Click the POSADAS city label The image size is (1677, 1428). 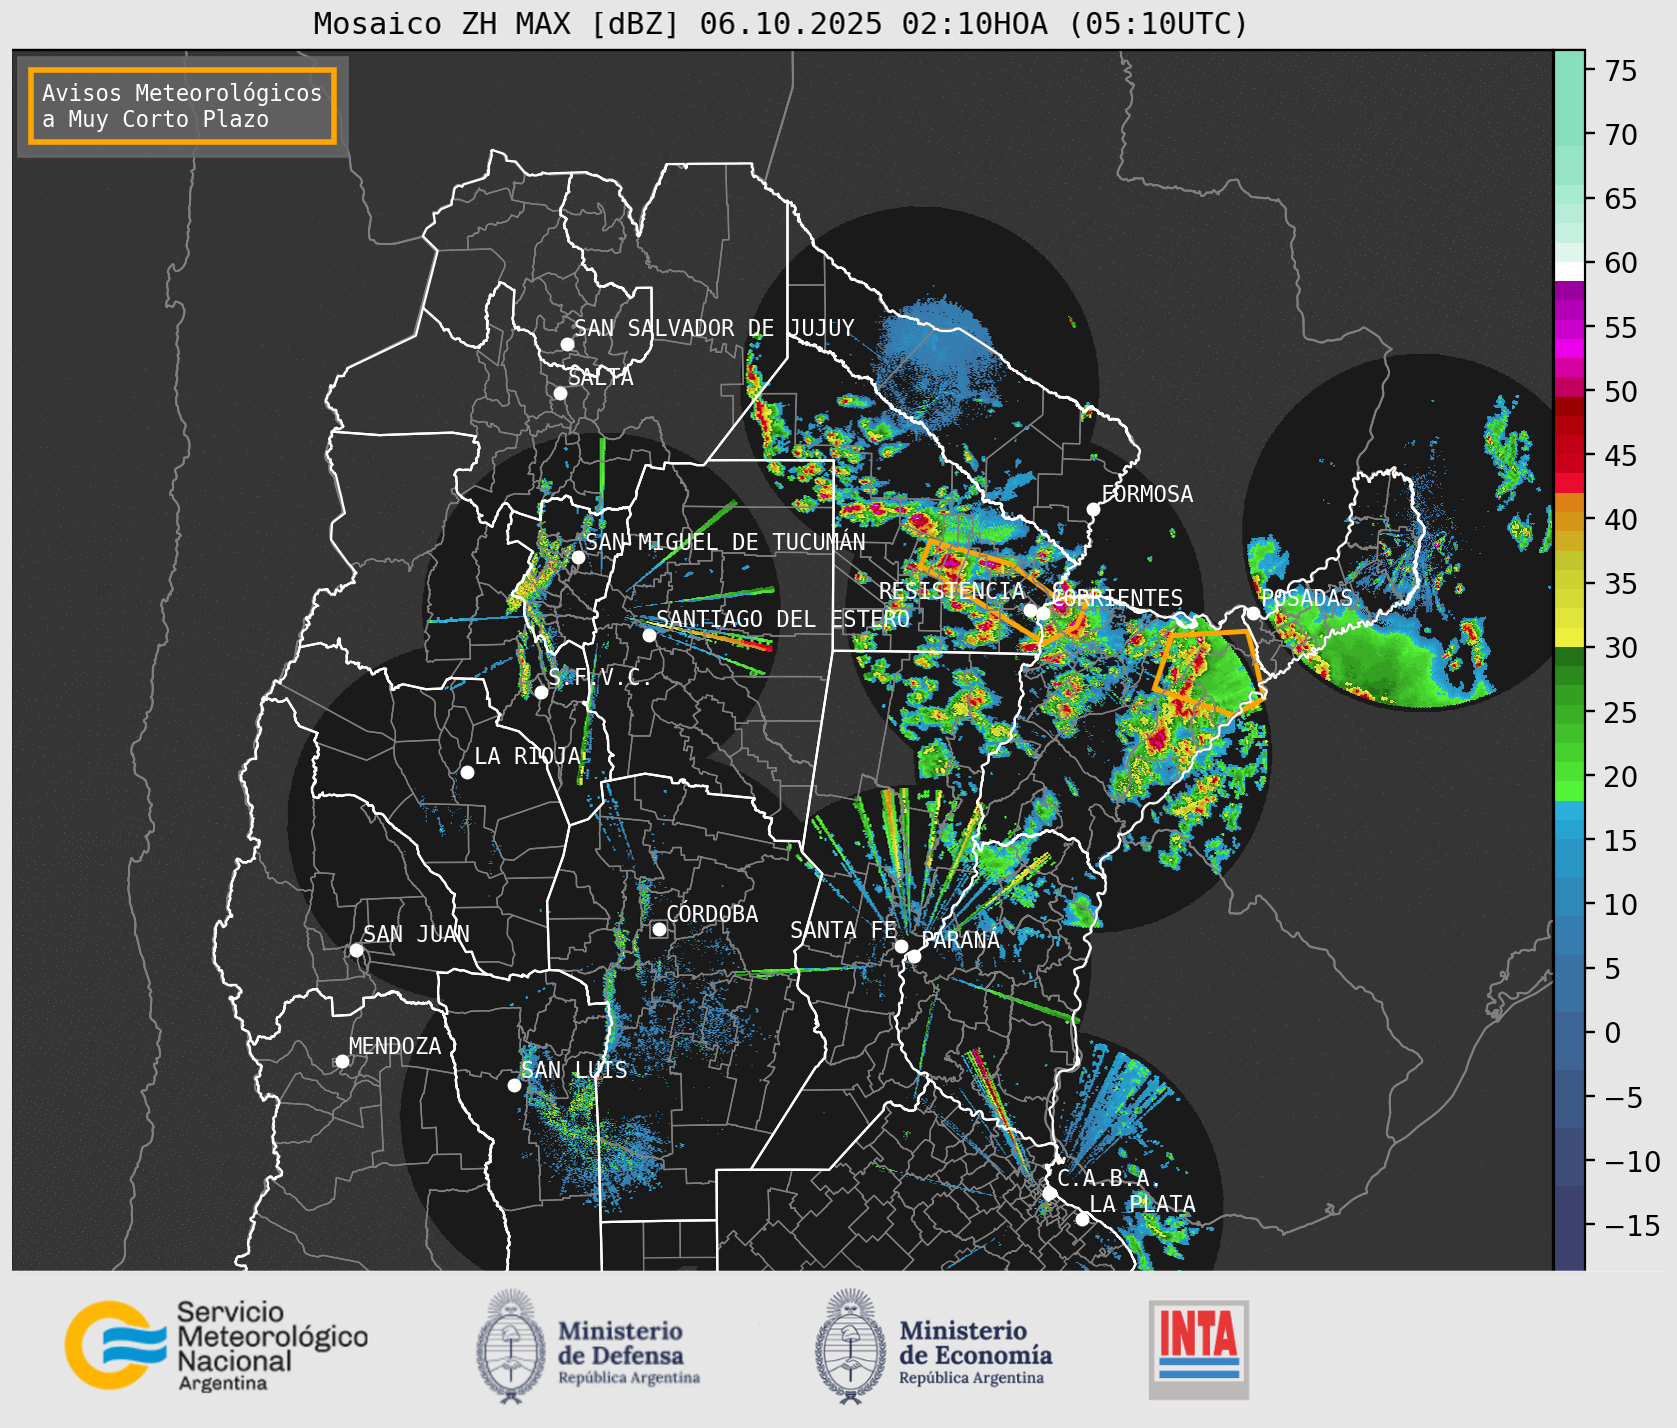tap(1306, 598)
